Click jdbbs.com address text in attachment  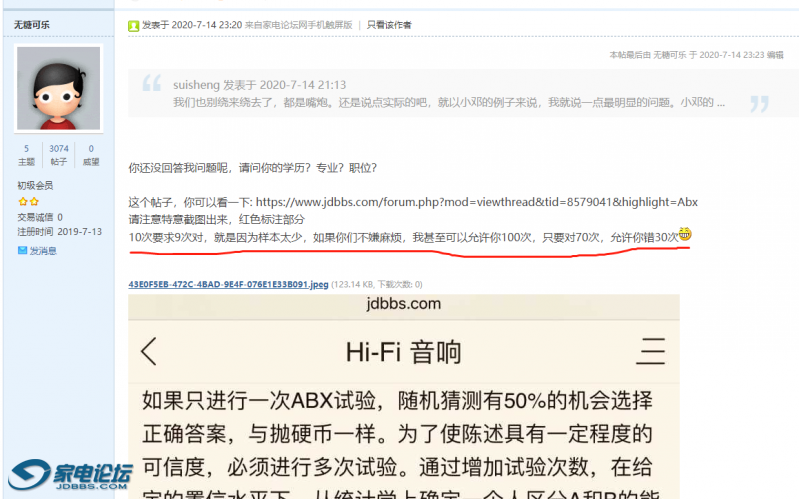(404, 304)
